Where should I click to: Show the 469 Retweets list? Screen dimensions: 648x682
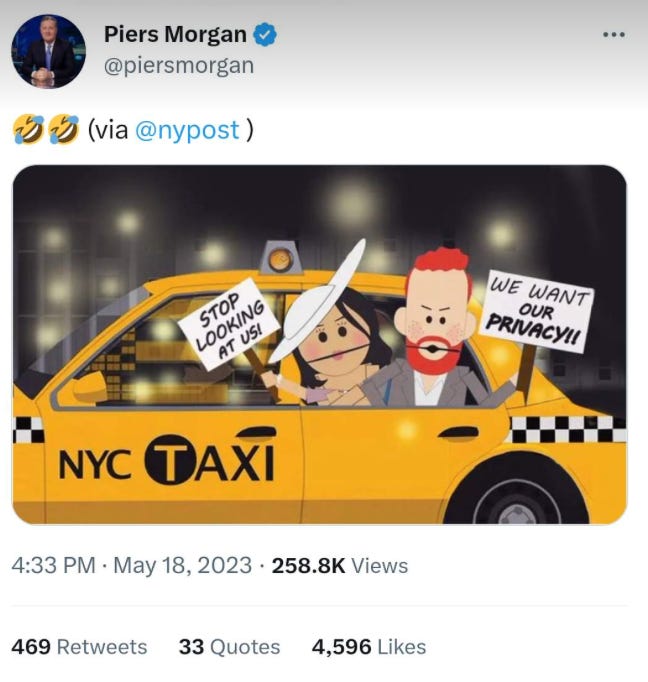(x=79, y=647)
